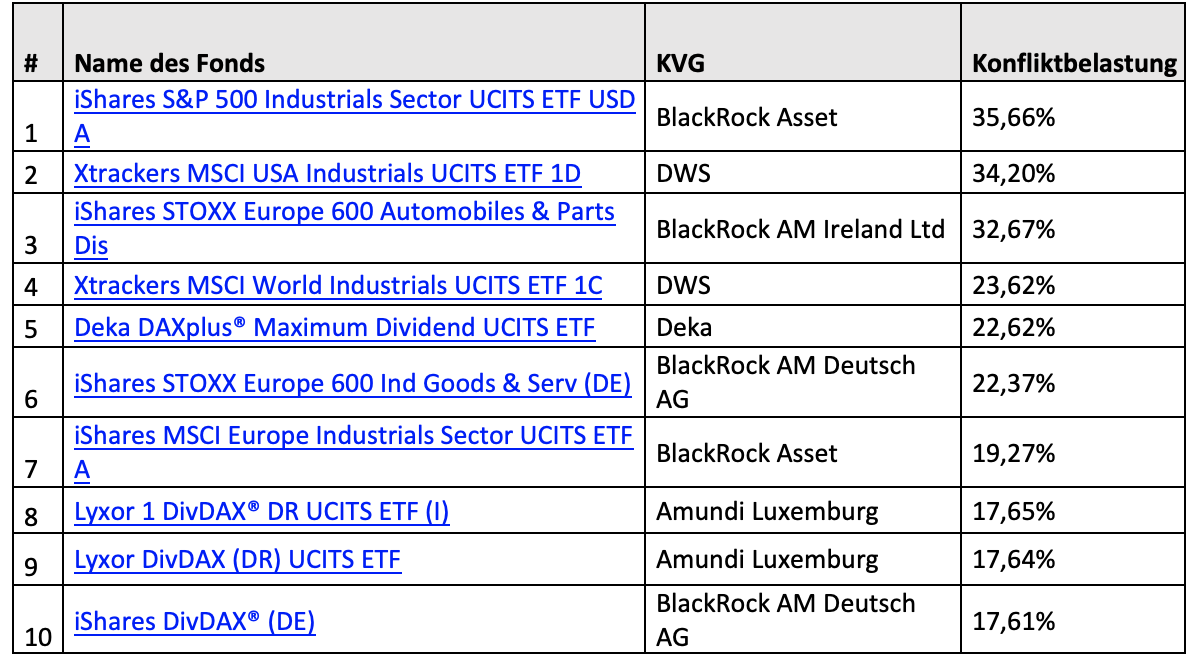Open Lyxor 1 DivDAX DR UCITS ETF link

(x=262, y=512)
